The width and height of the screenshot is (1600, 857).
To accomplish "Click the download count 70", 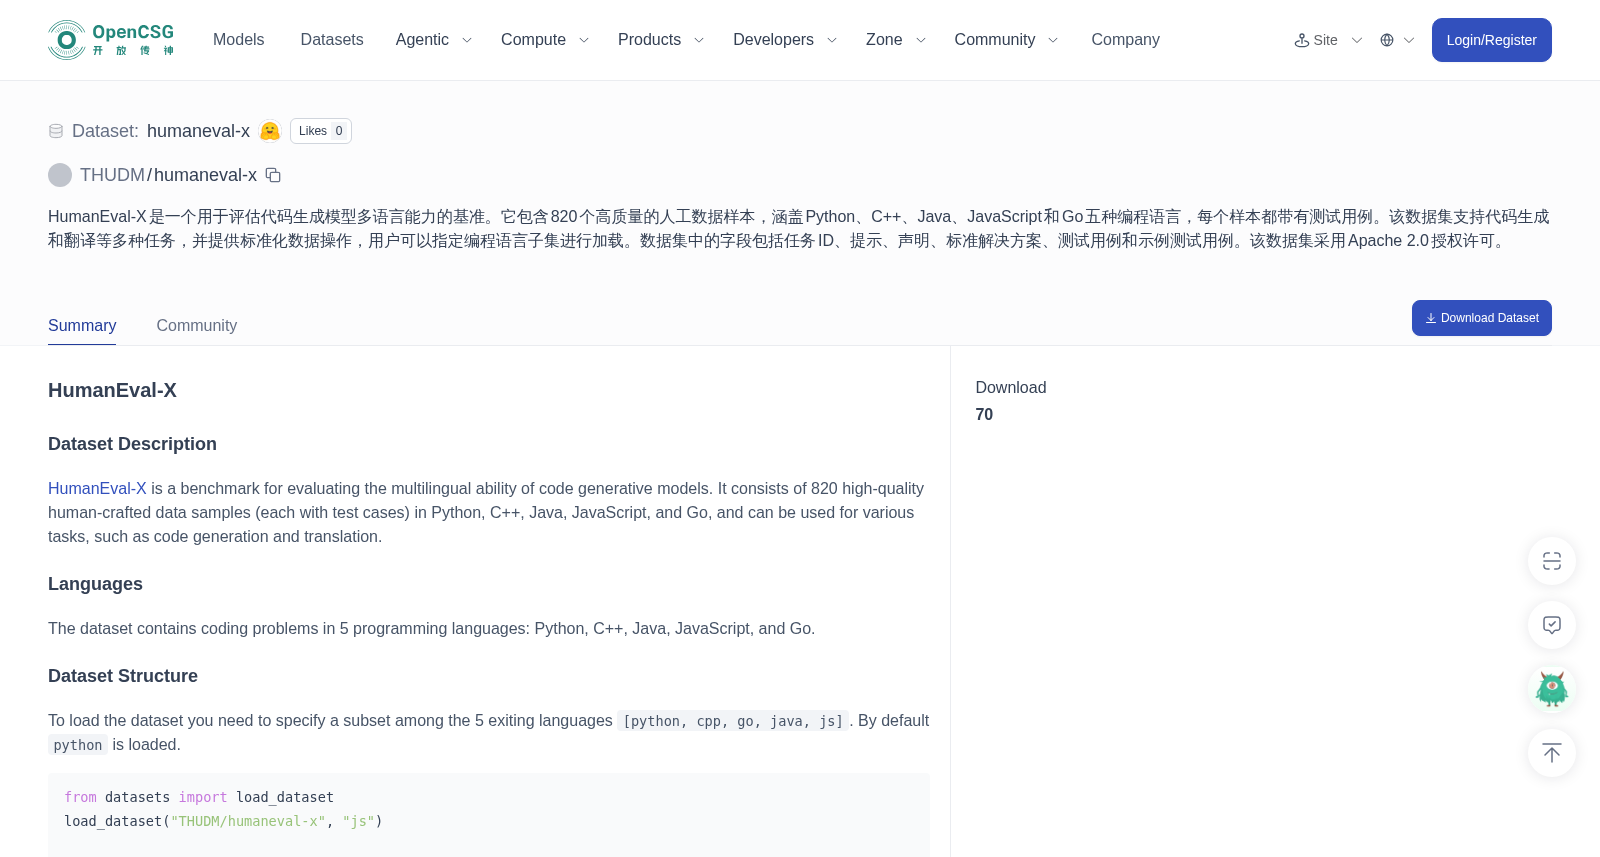I will [984, 414].
